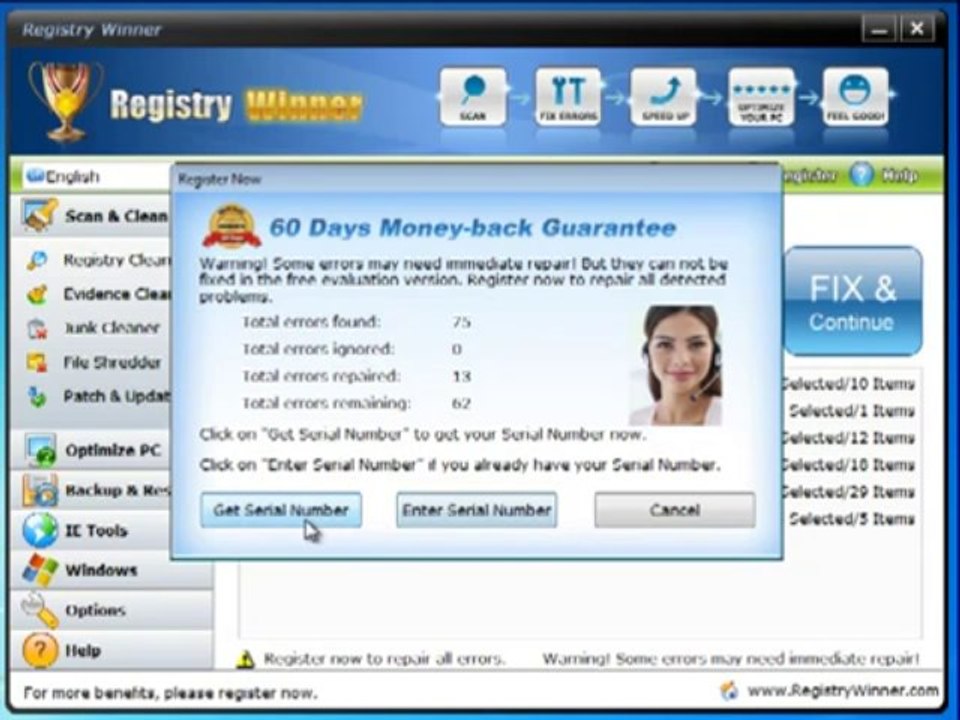Image resolution: width=960 pixels, height=720 pixels.
Task: Click the Optimize PC monitor icon
Action: pyautogui.click(x=40, y=451)
